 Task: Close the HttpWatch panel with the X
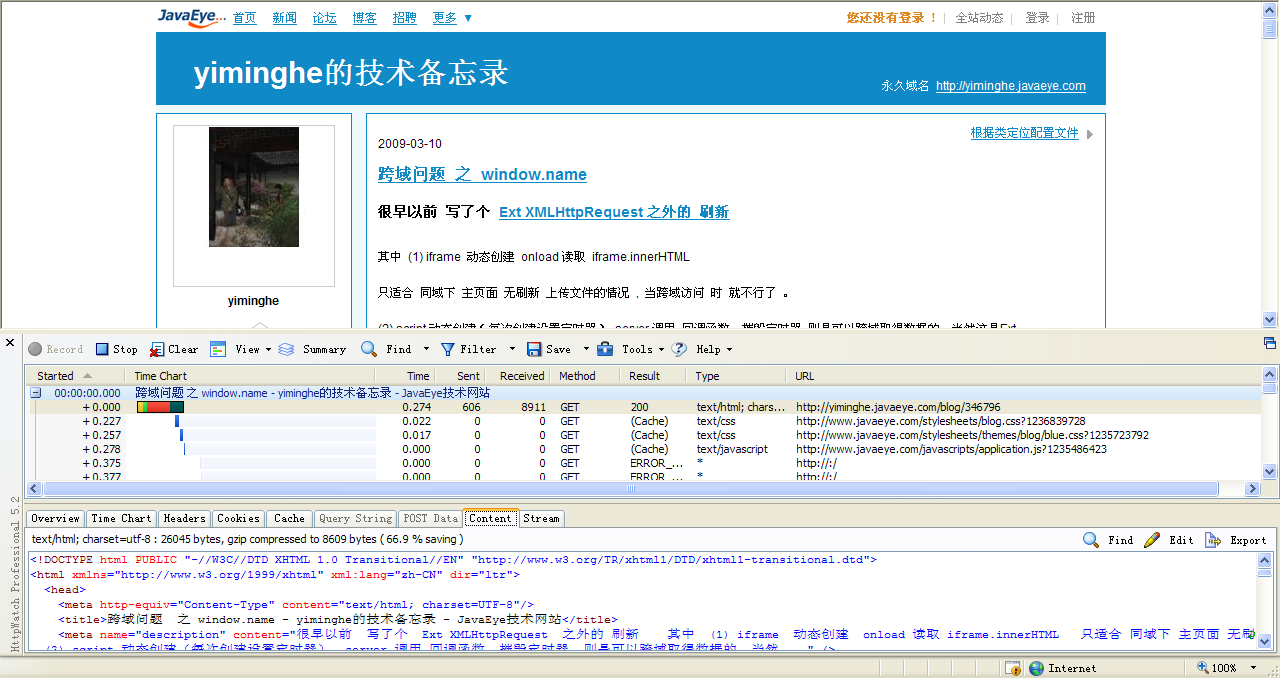[11, 342]
